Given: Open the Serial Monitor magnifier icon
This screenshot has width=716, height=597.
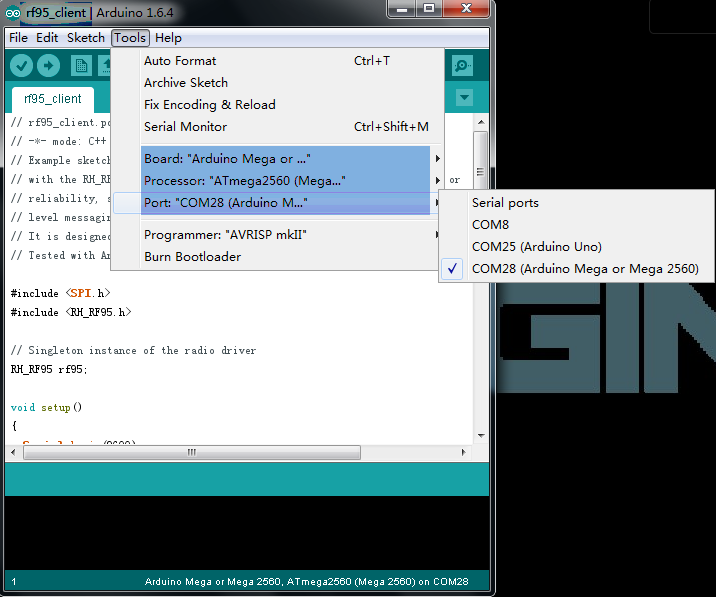Looking at the screenshot, I should click(462, 65).
